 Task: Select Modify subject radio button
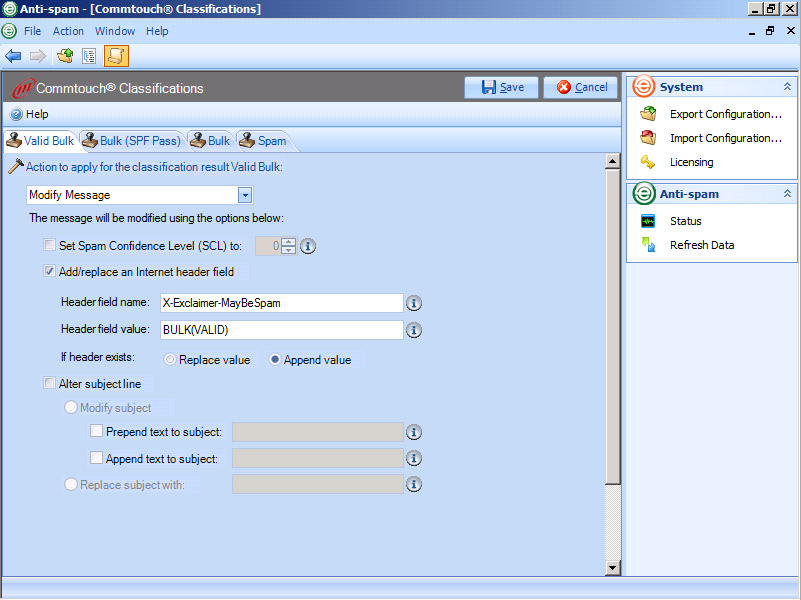pos(70,407)
